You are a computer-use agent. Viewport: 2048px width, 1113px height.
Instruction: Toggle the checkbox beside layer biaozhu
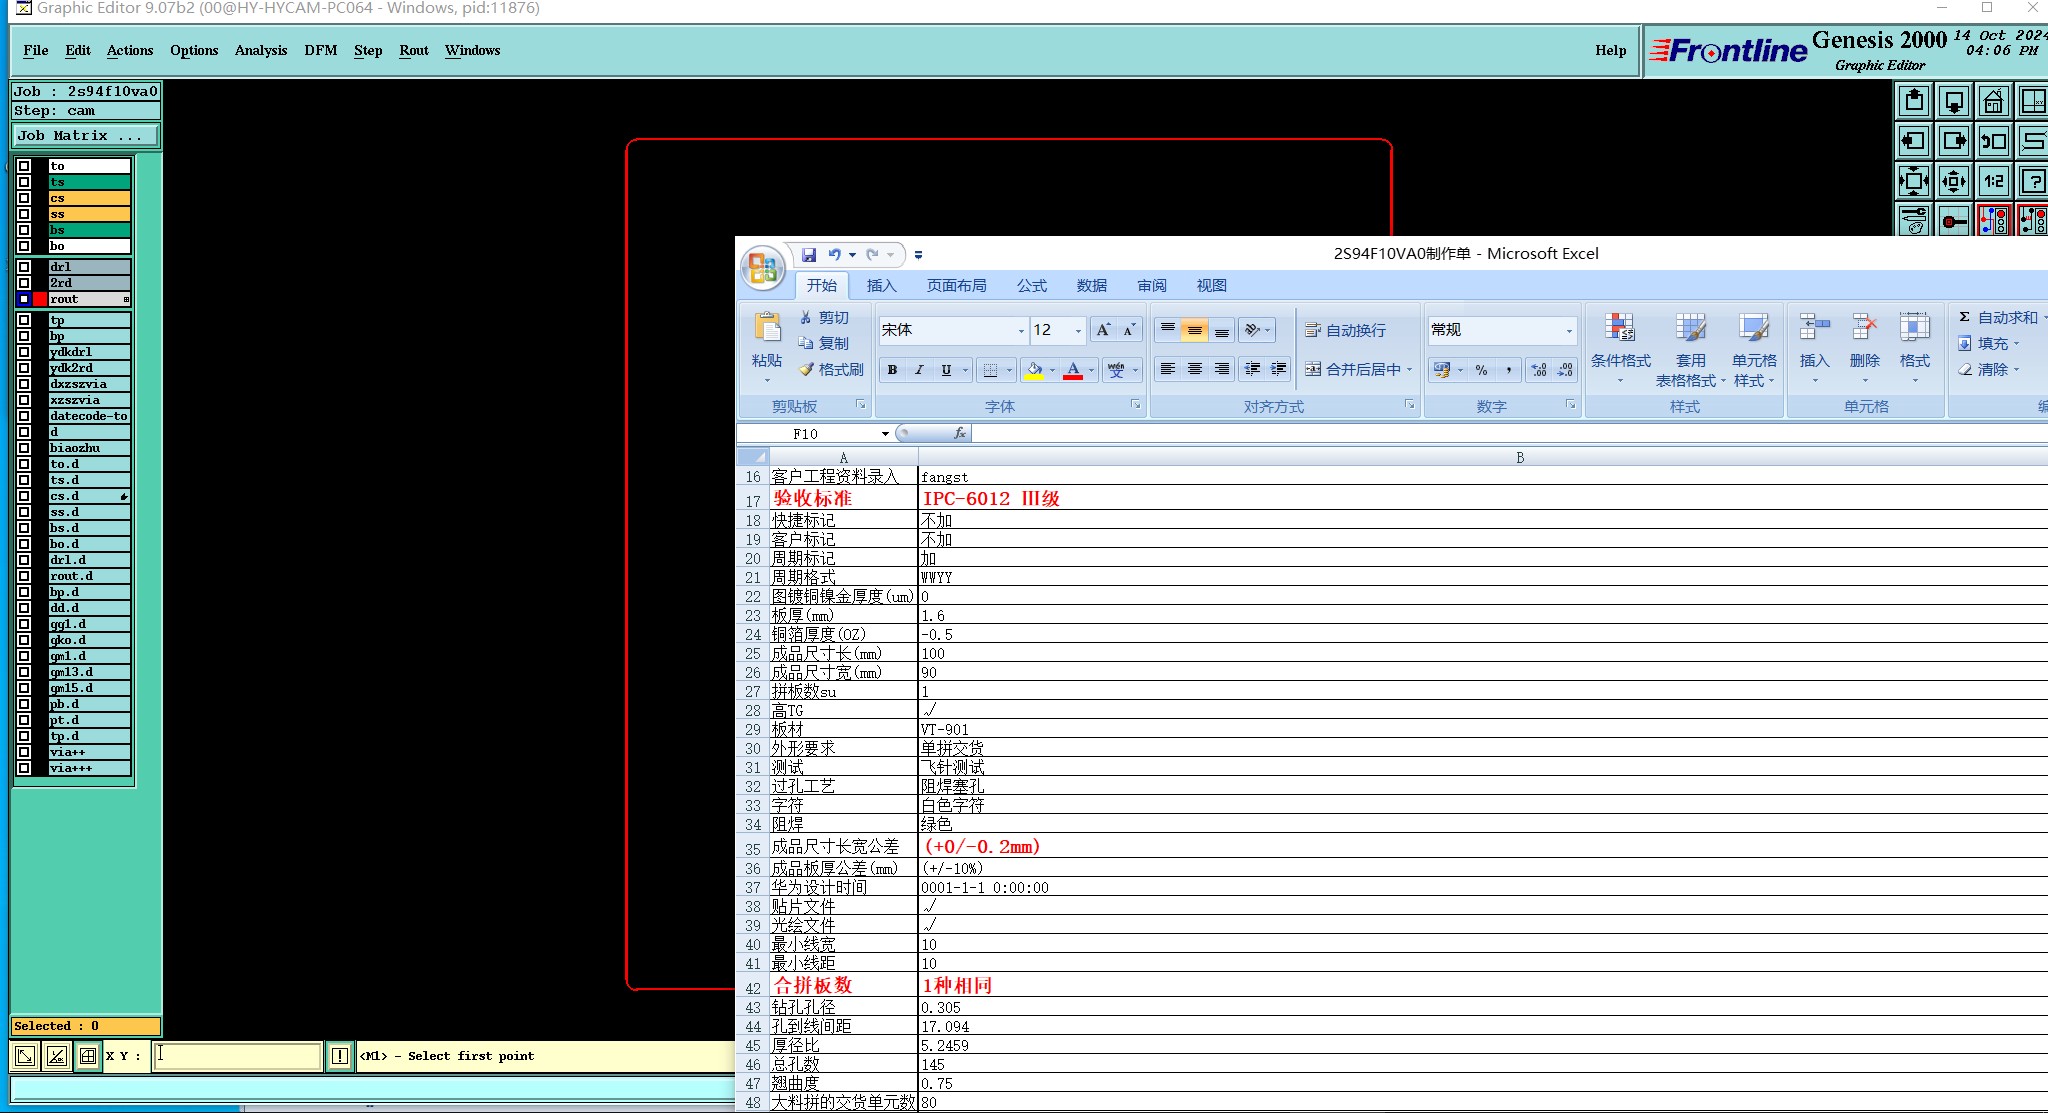24,448
